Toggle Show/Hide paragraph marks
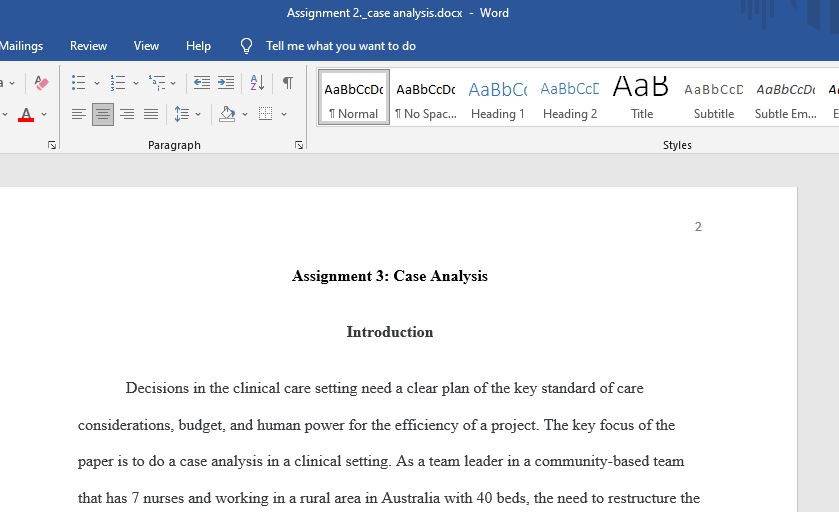 pyautogui.click(x=288, y=83)
